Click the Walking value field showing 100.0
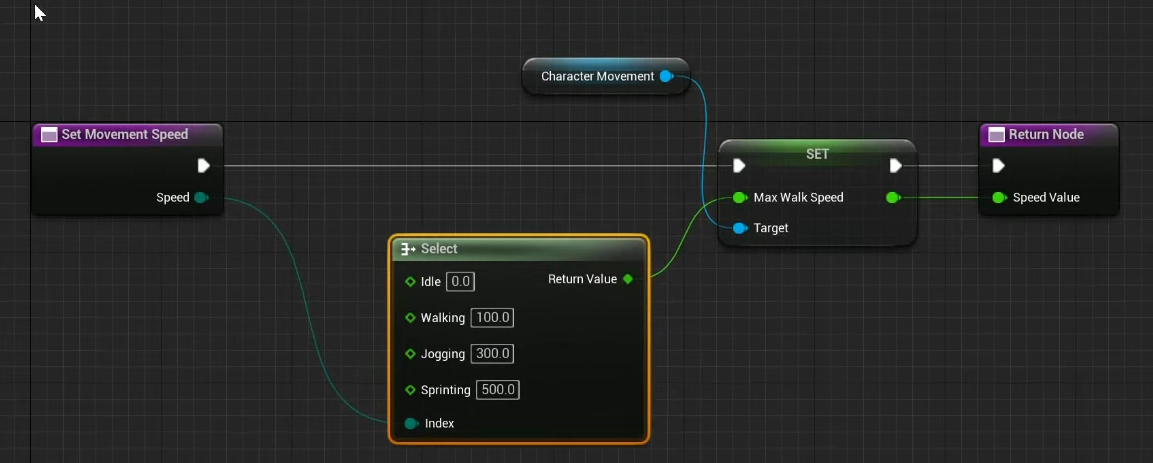 click(492, 318)
